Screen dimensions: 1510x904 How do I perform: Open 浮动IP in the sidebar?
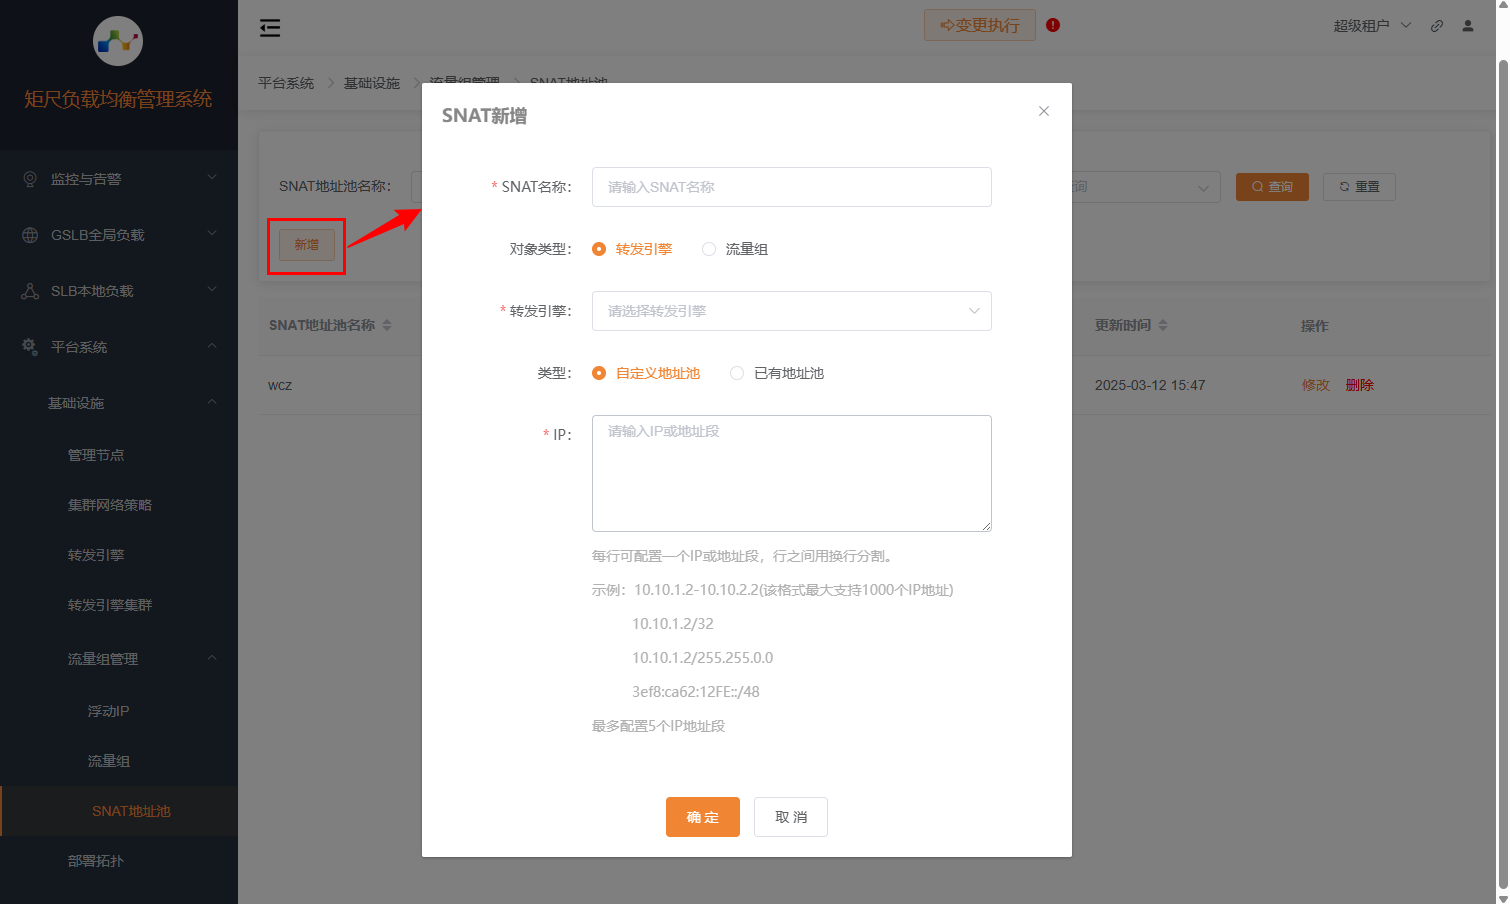tap(108, 711)
